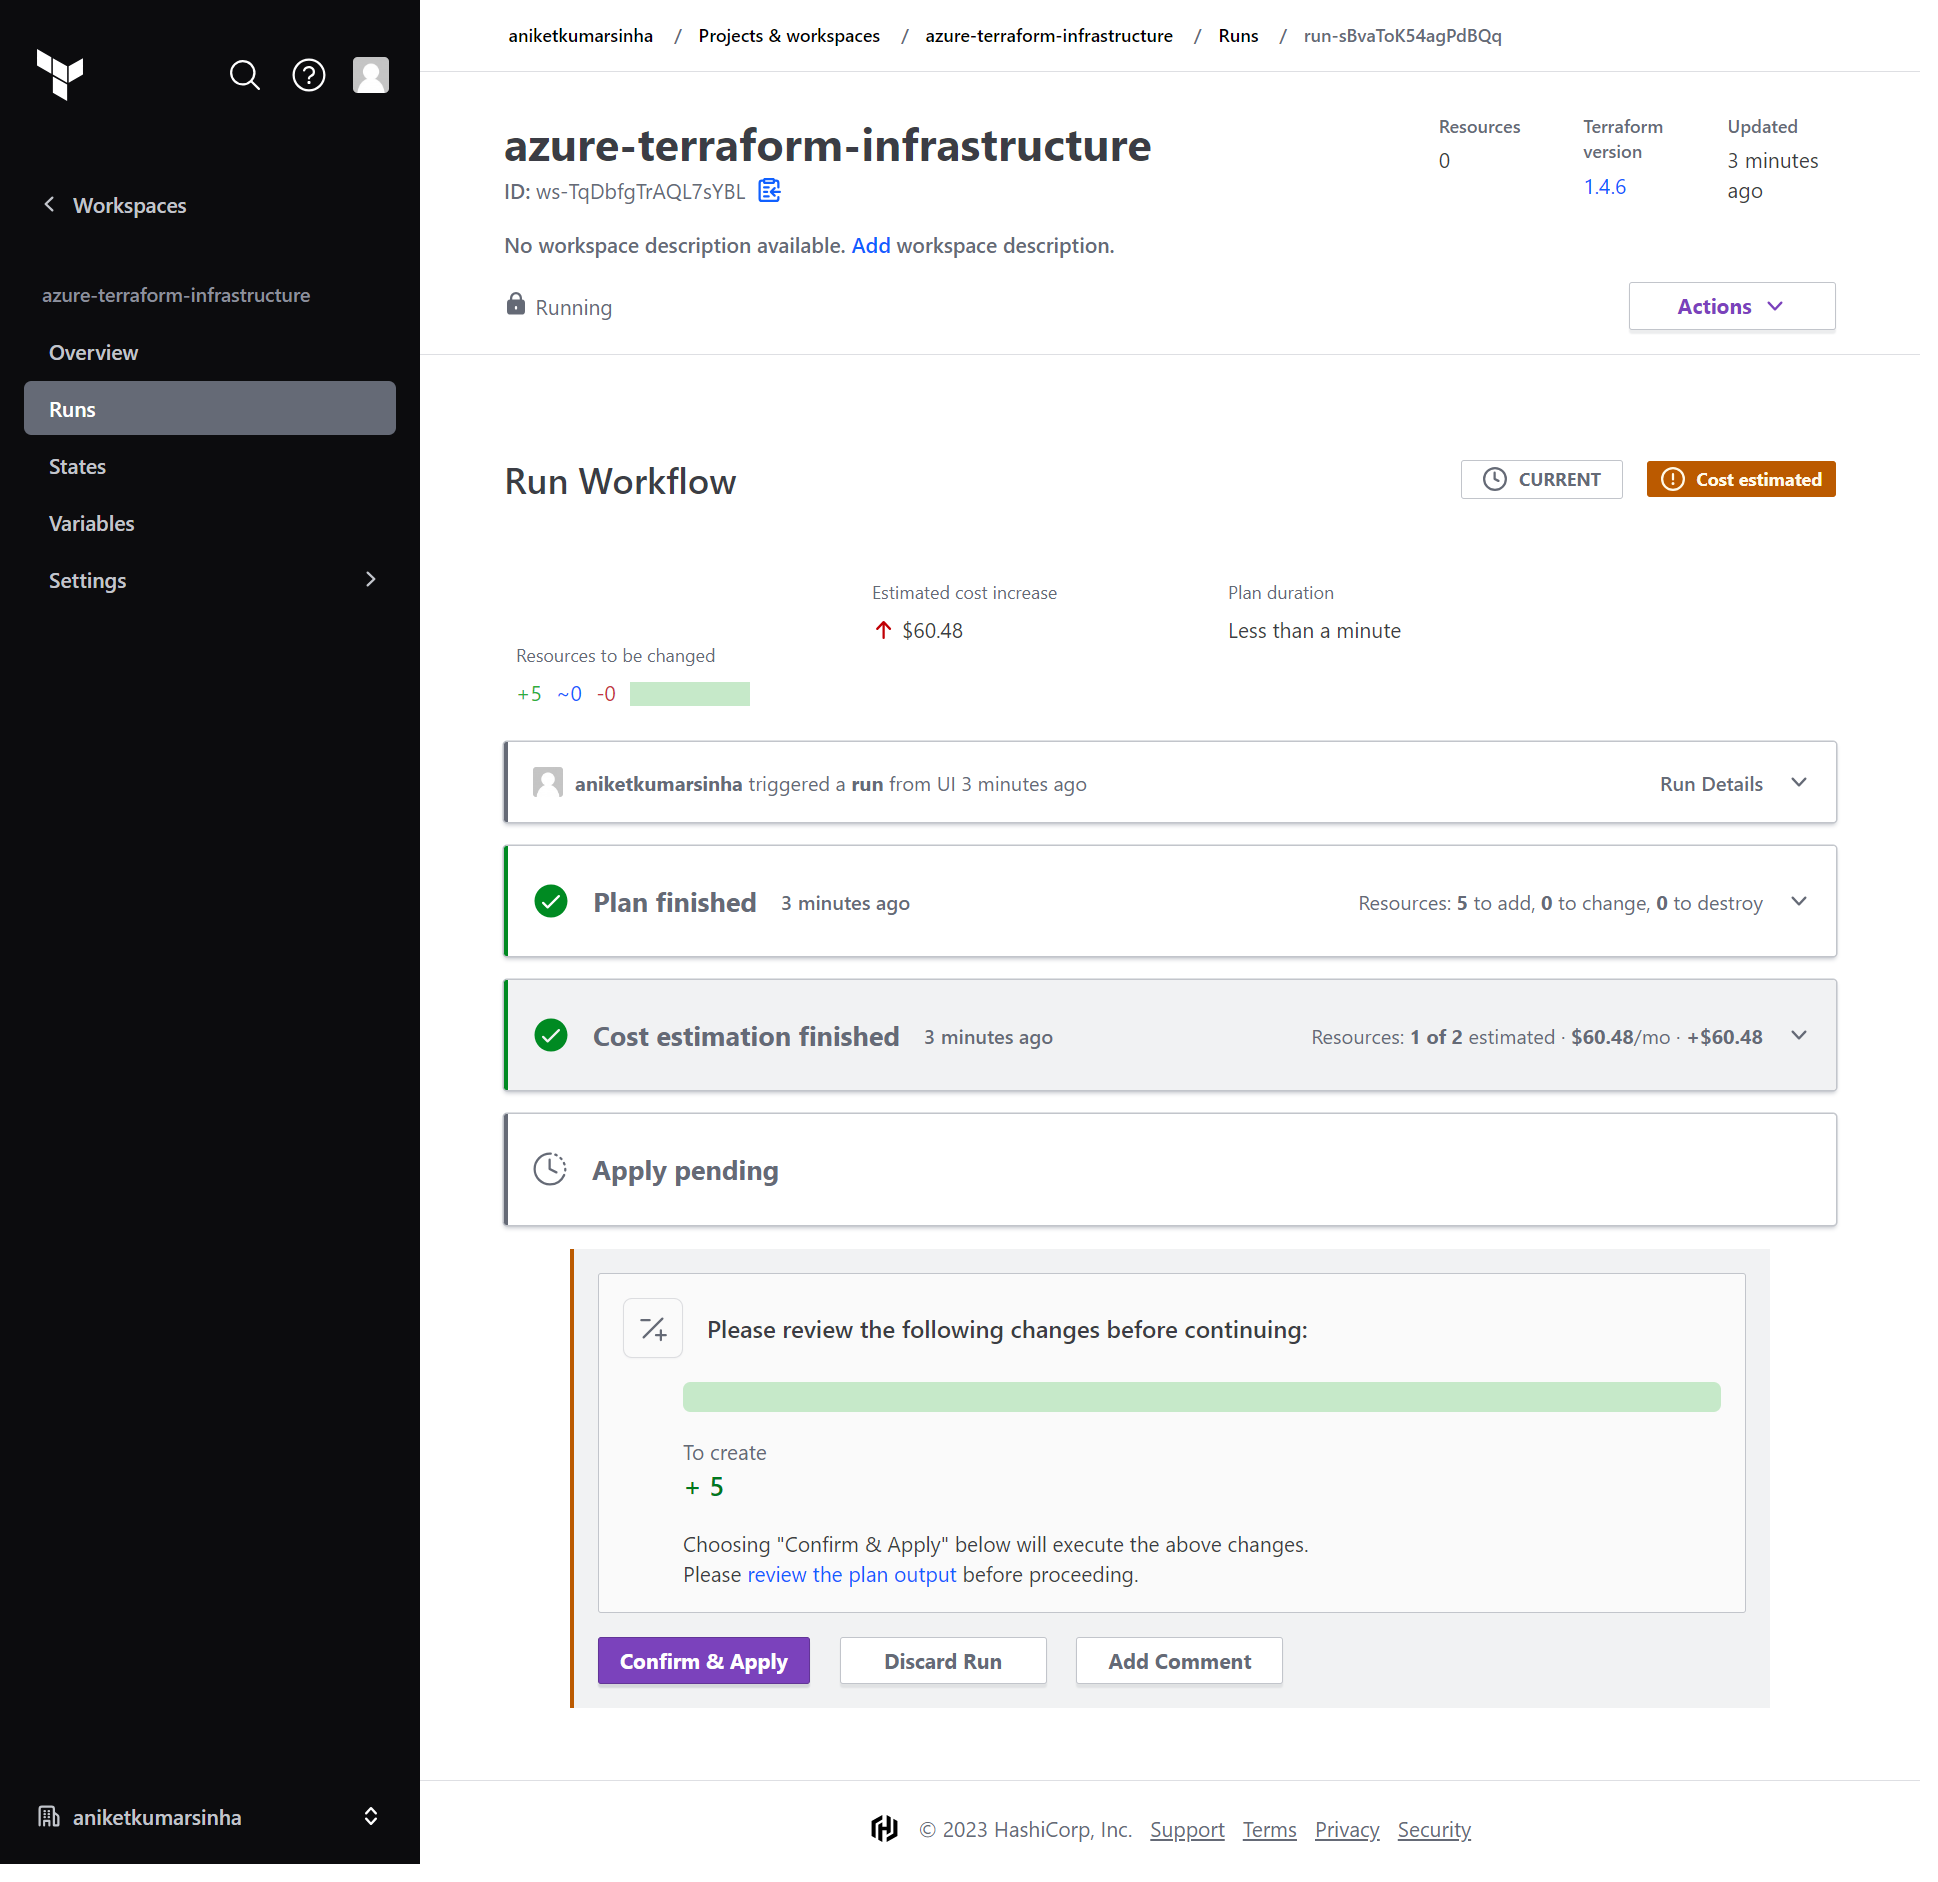
Task: Click the organization building icon
Action: [x=49, y=1816]
